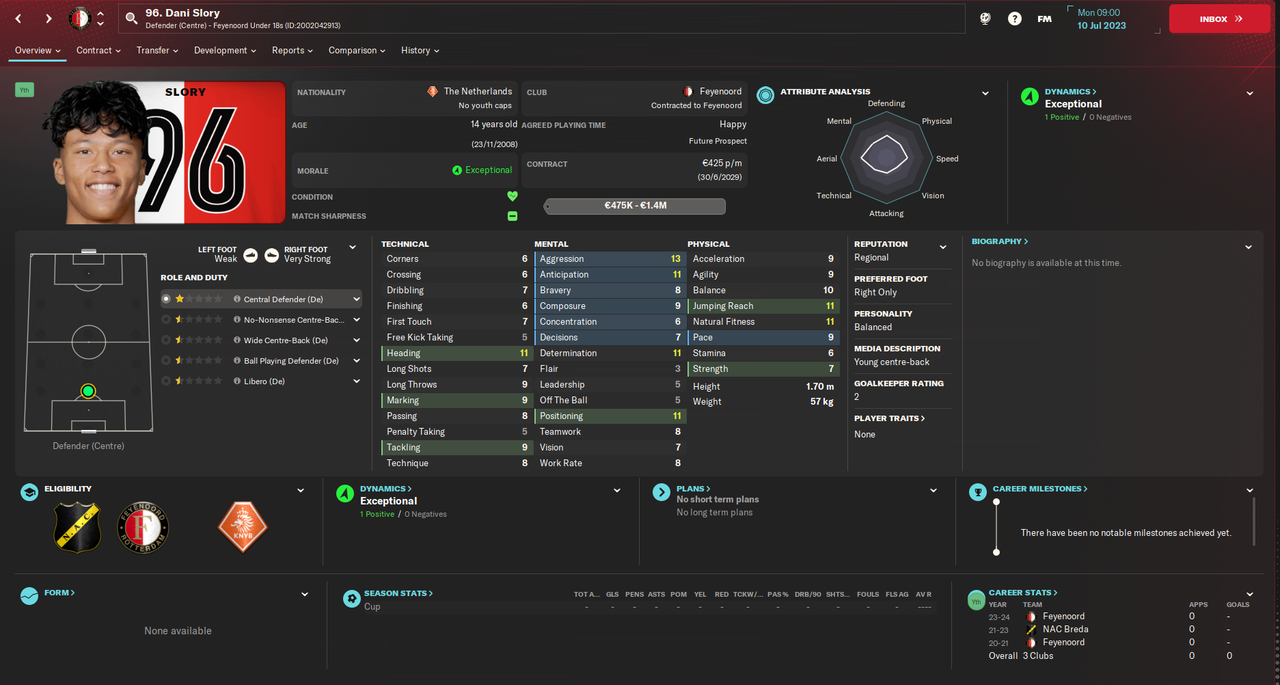Click the football tactics icon near help
The width and height of the screenshot is (1280, 685).
pos(985,18)
